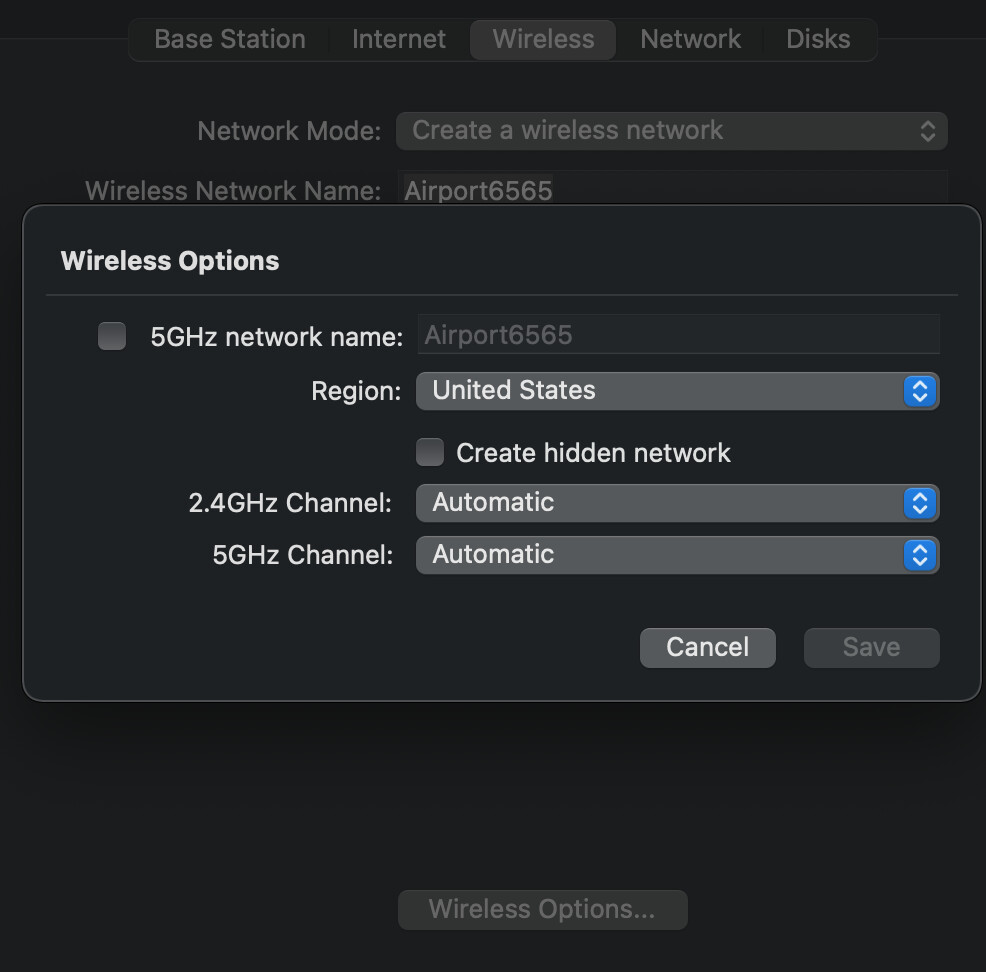986x972 pixels.
Task: Click the 5GHz network name text field
Action: (x=679, y=334)
